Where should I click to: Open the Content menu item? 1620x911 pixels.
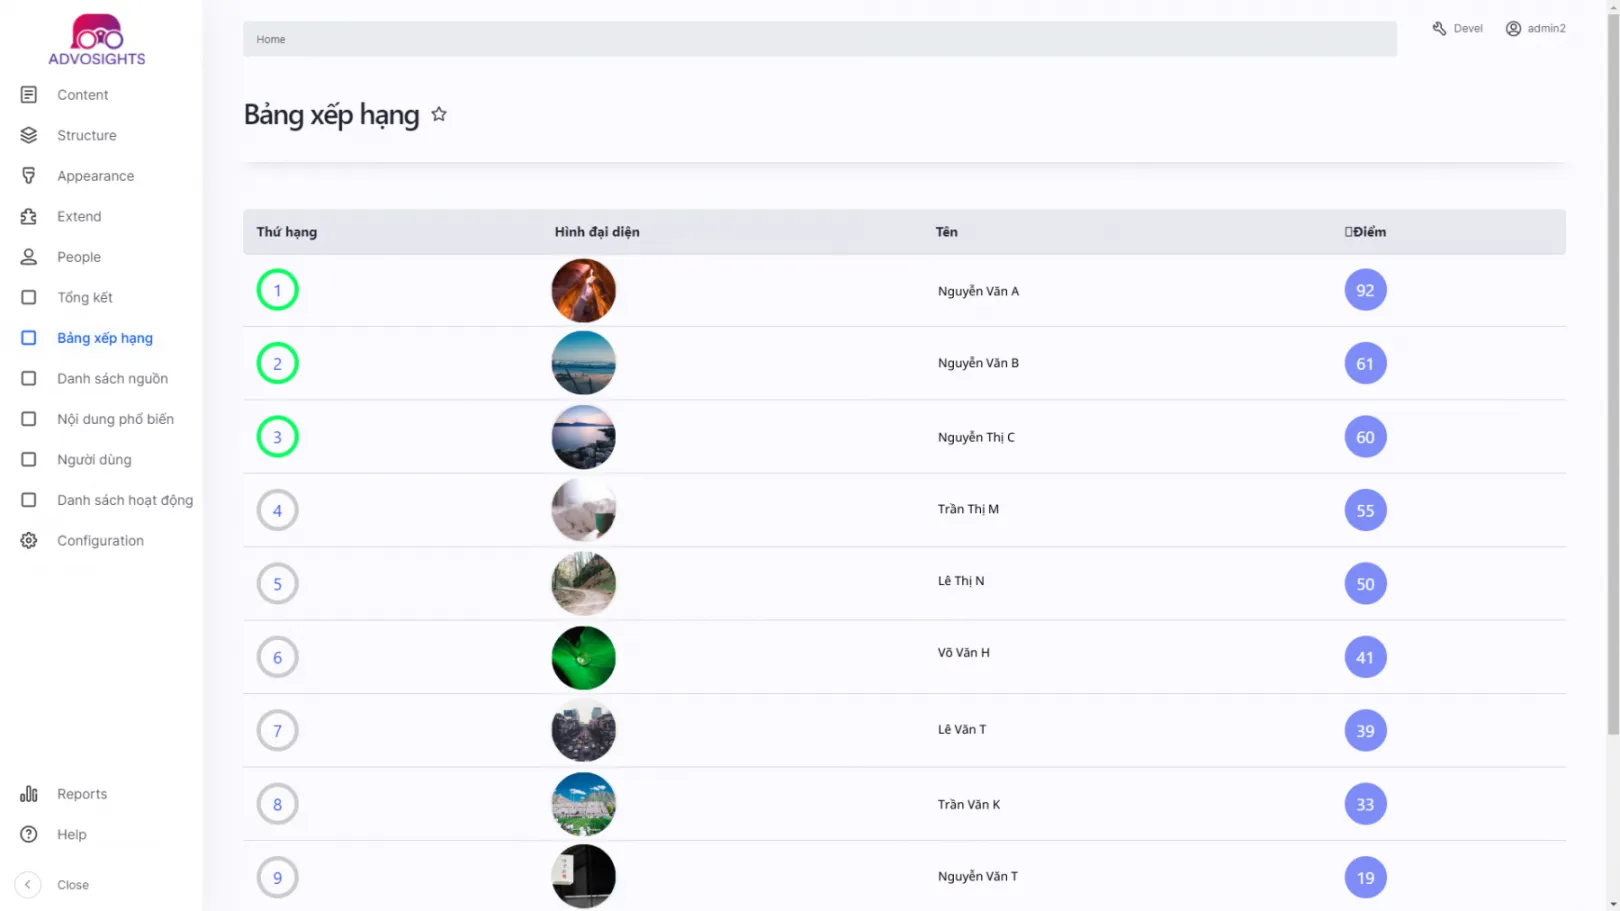pos(83,95)
